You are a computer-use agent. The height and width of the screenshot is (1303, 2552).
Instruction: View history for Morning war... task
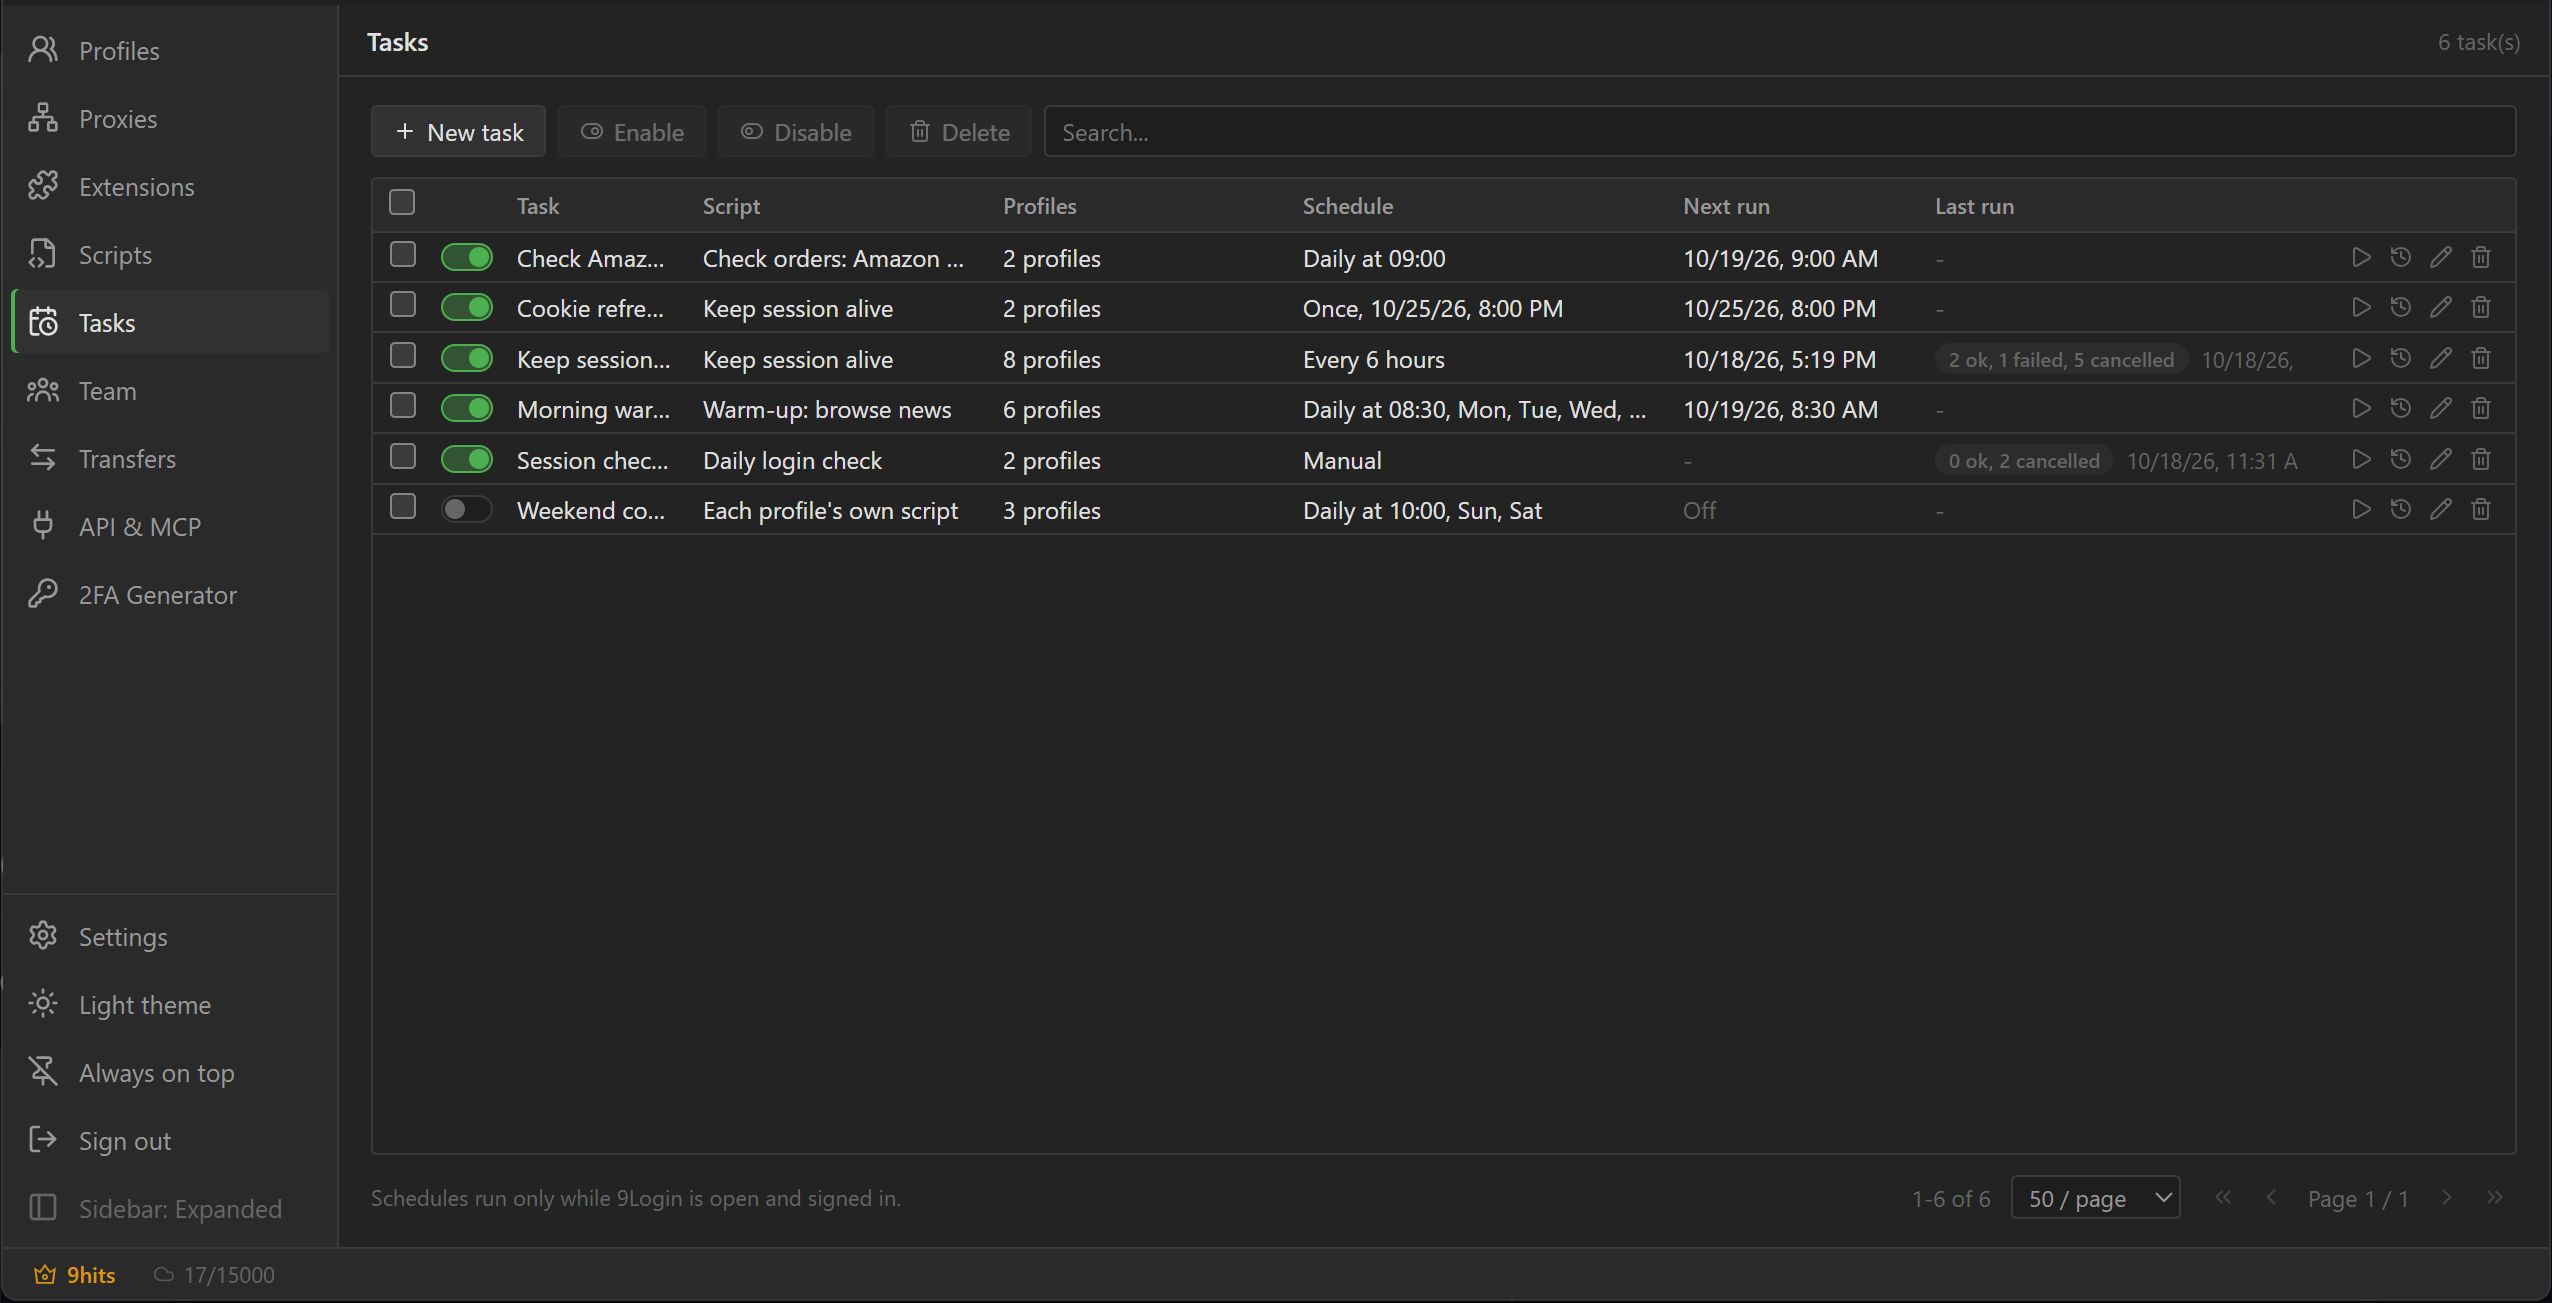(2401, 409)
